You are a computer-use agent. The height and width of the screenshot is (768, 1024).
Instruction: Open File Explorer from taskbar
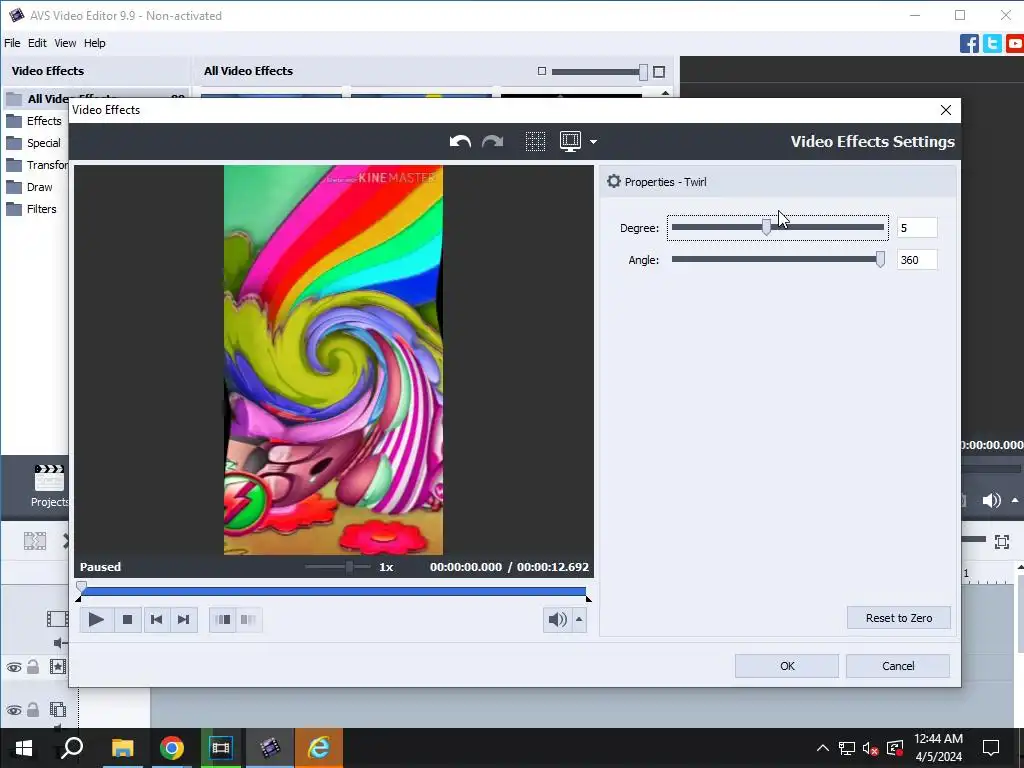pyautogui.click(x=122, y=748)
